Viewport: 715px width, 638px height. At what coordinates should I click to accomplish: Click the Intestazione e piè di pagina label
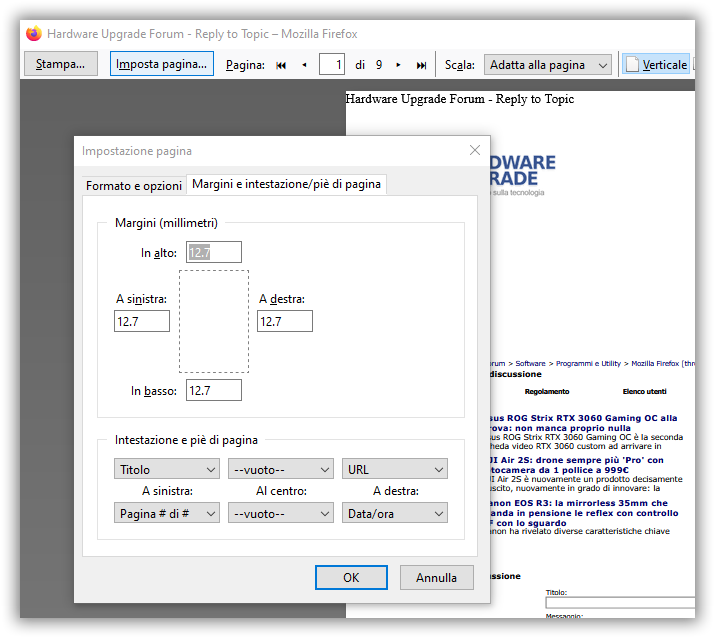point(186,440)
